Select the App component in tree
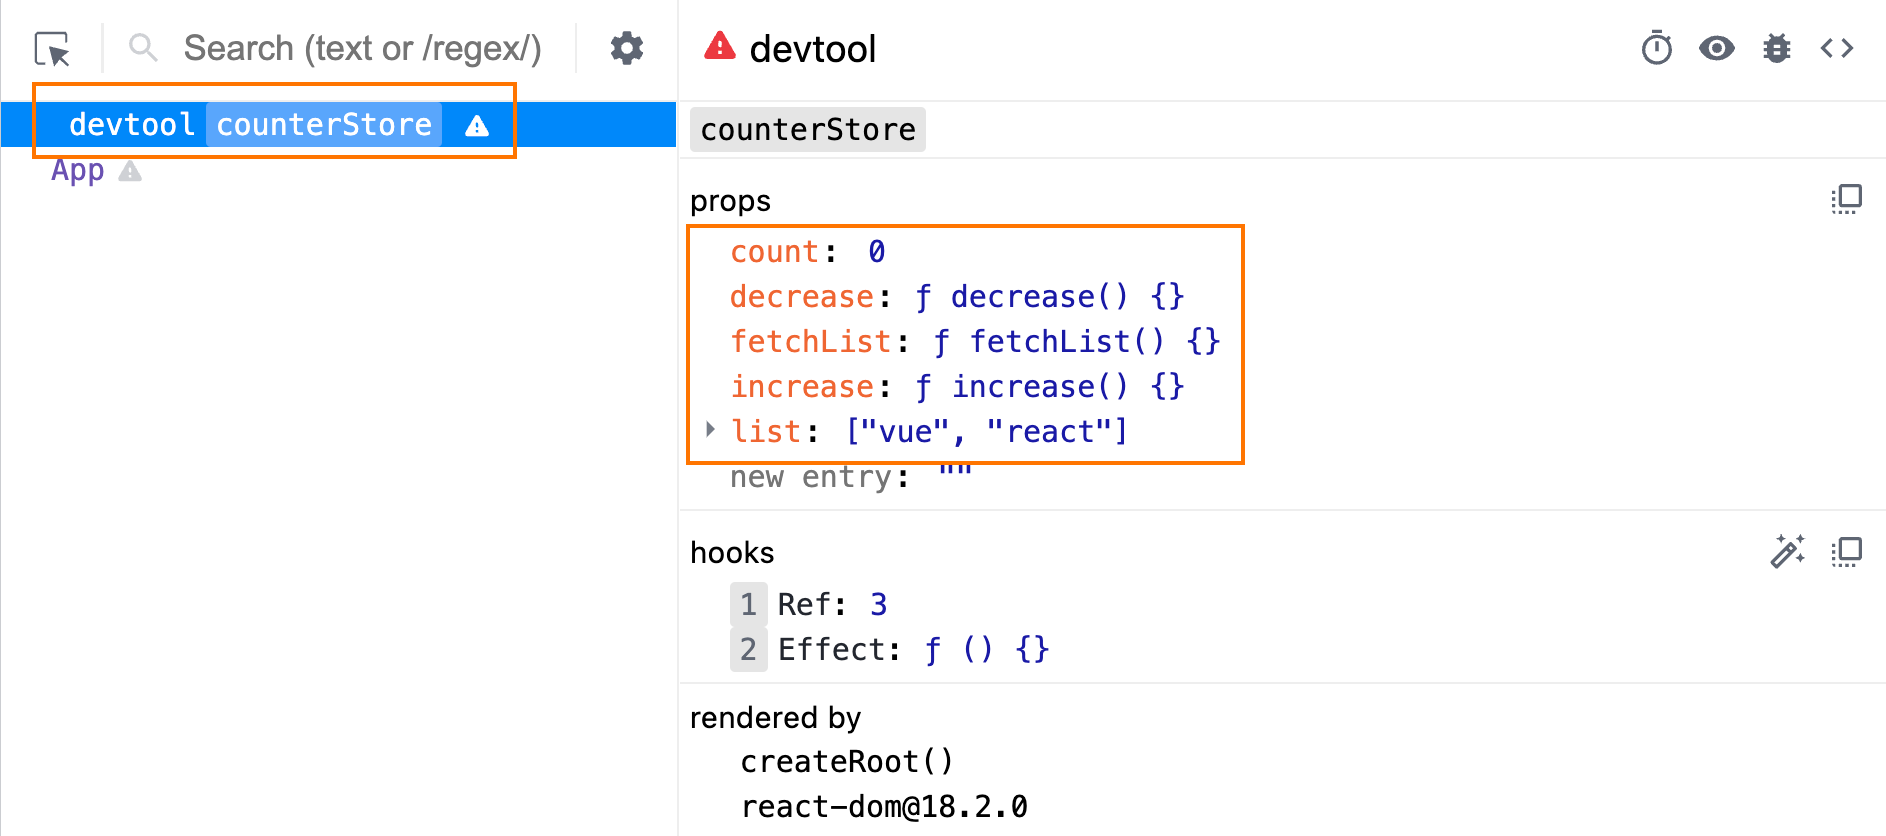The image size is (1886, 836). (x=78, y=171)
